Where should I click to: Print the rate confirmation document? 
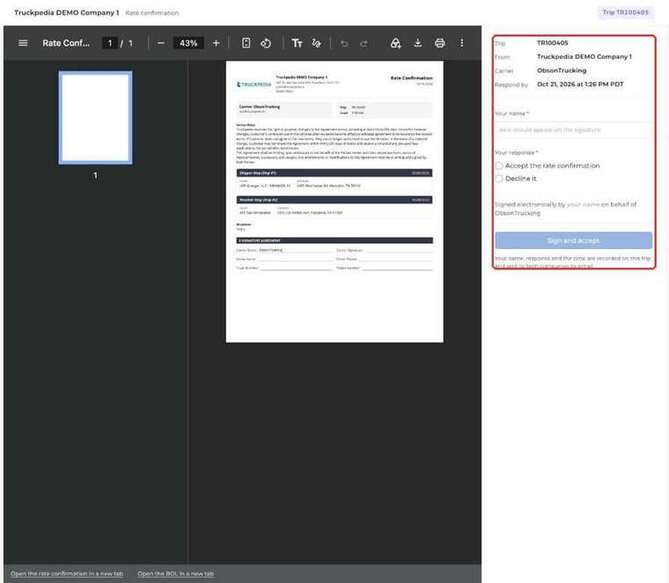(440, 43)
